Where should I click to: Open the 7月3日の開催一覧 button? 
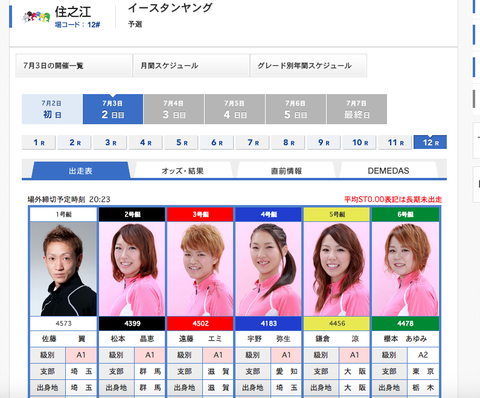74,66
